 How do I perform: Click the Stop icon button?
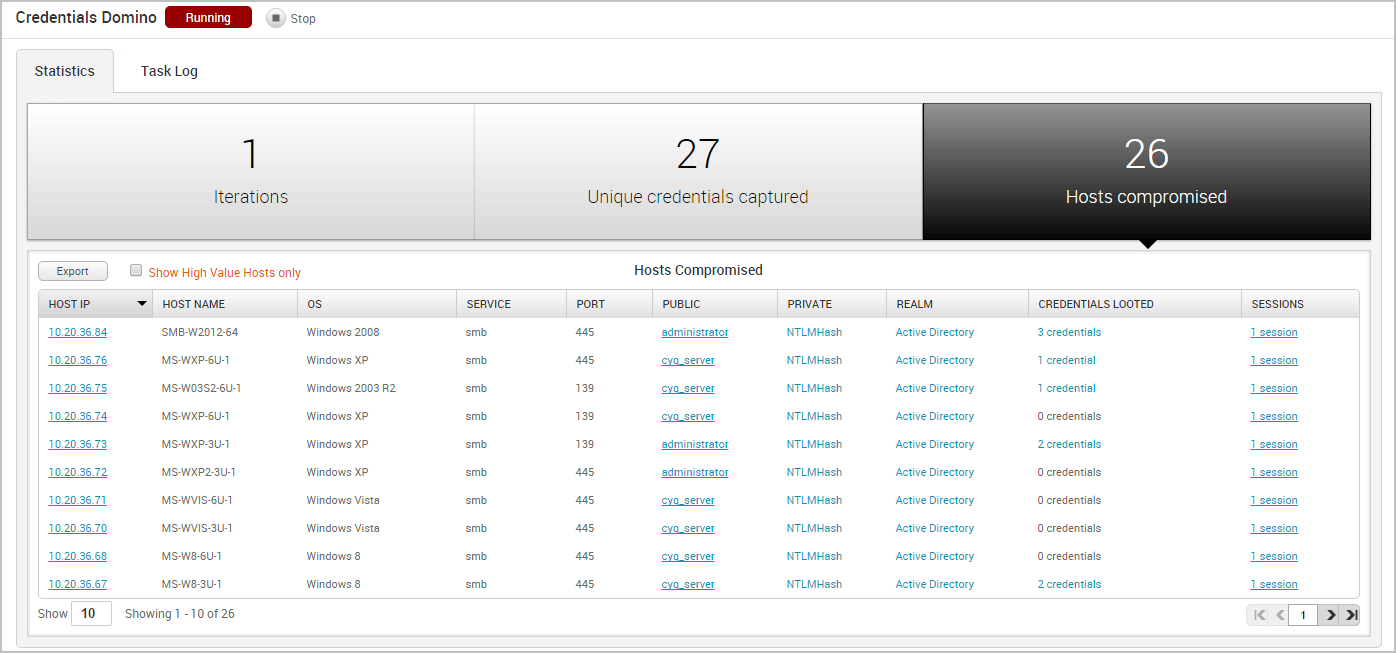(x=276, y=18)
